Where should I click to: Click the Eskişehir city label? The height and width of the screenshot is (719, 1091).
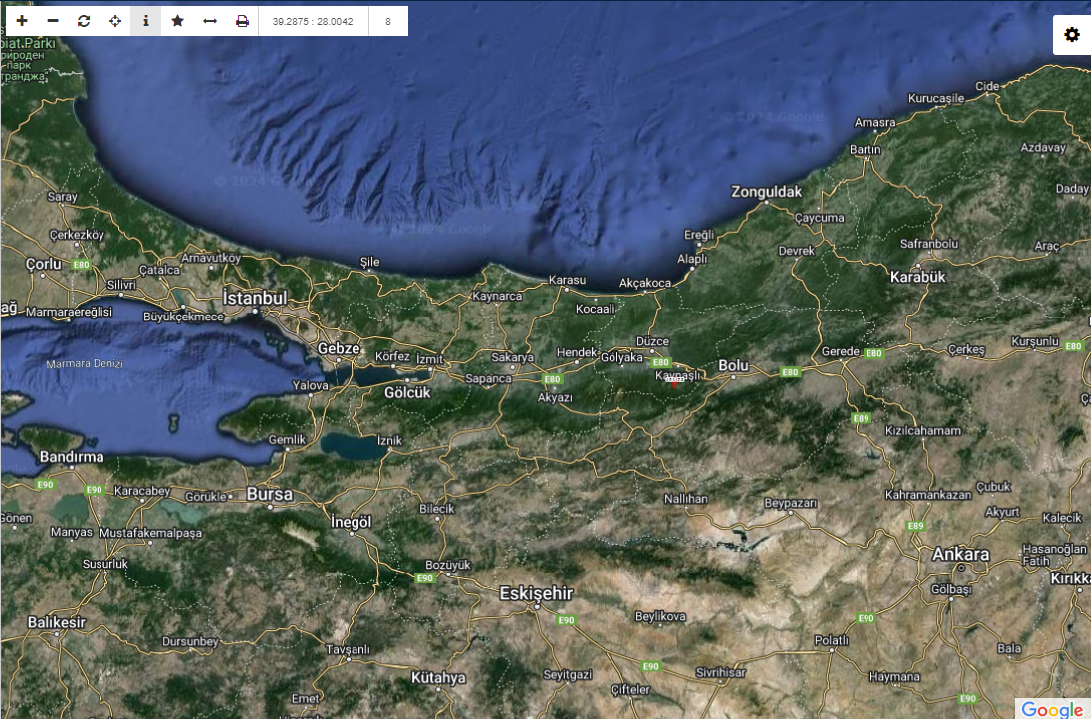tap(536, 594)
